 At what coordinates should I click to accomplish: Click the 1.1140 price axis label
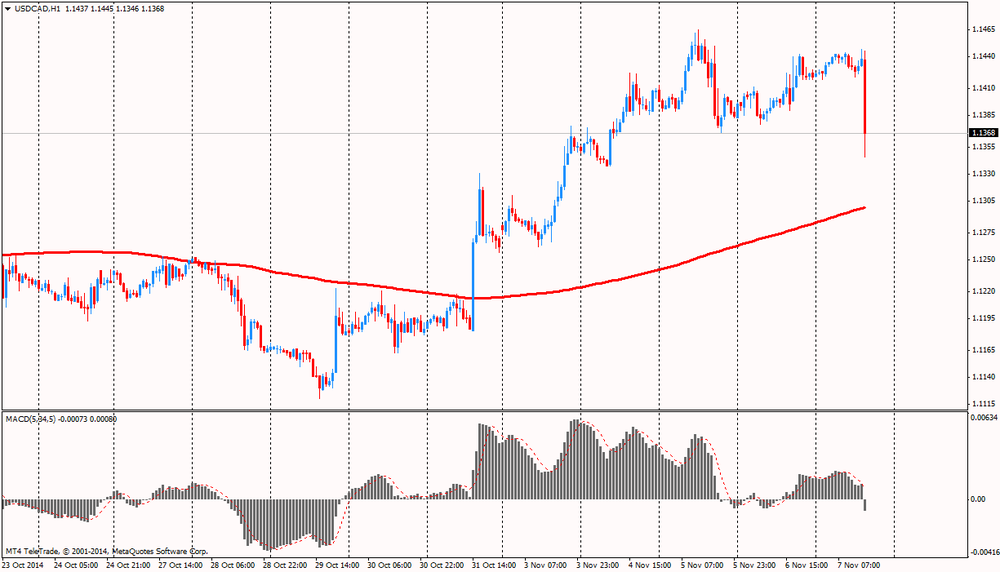point(983,377)
